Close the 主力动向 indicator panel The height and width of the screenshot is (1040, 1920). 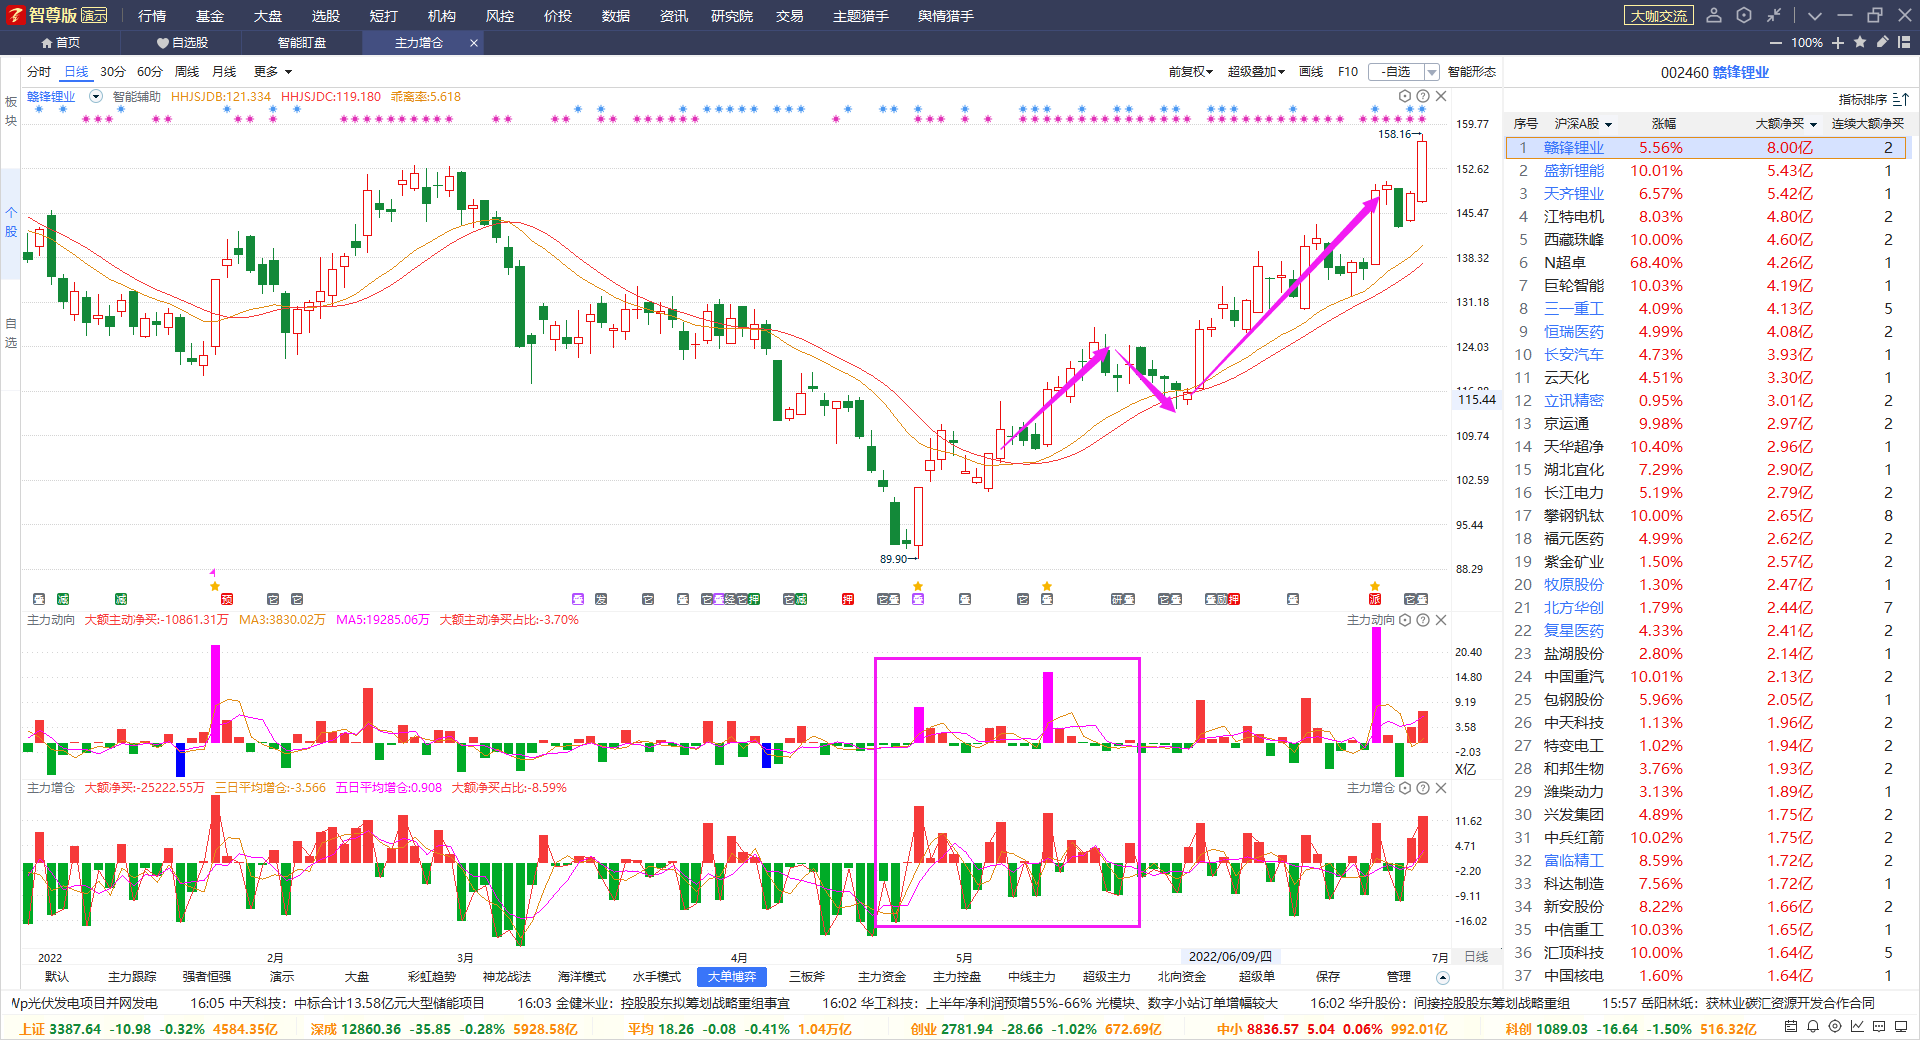1441,620
